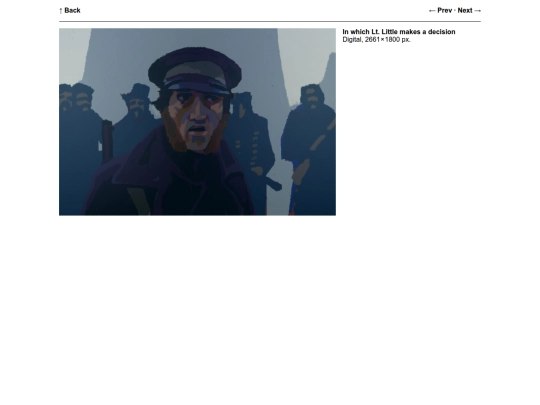This screenshot has width=540, height=405.
Task: Select the title 'In which Lt. Little makes a decision'
Action: pyautogui.click(x=399, y=32)
